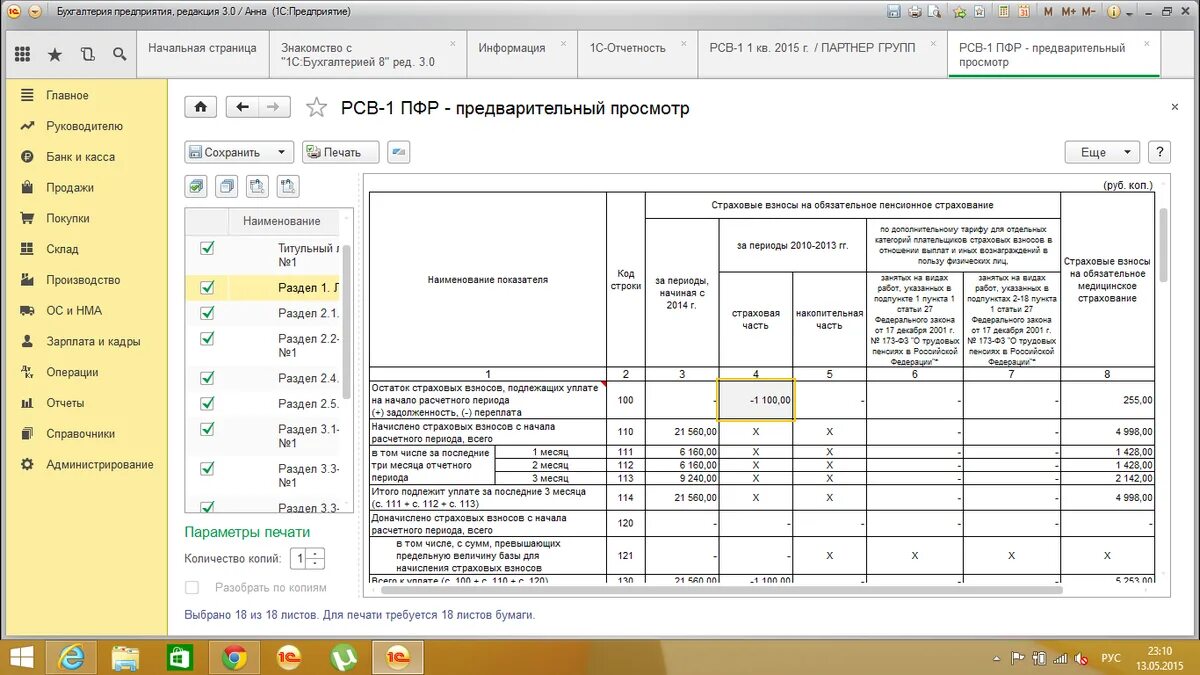
Task: Open Chrome from the taskbar
Action: (235, 657)
